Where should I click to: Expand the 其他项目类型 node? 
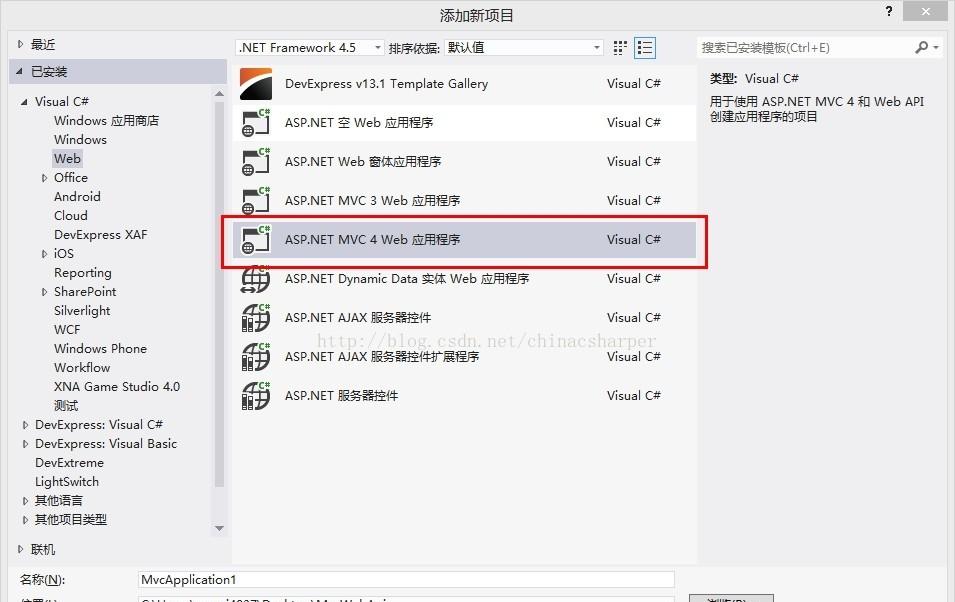[x=25, y=520]
